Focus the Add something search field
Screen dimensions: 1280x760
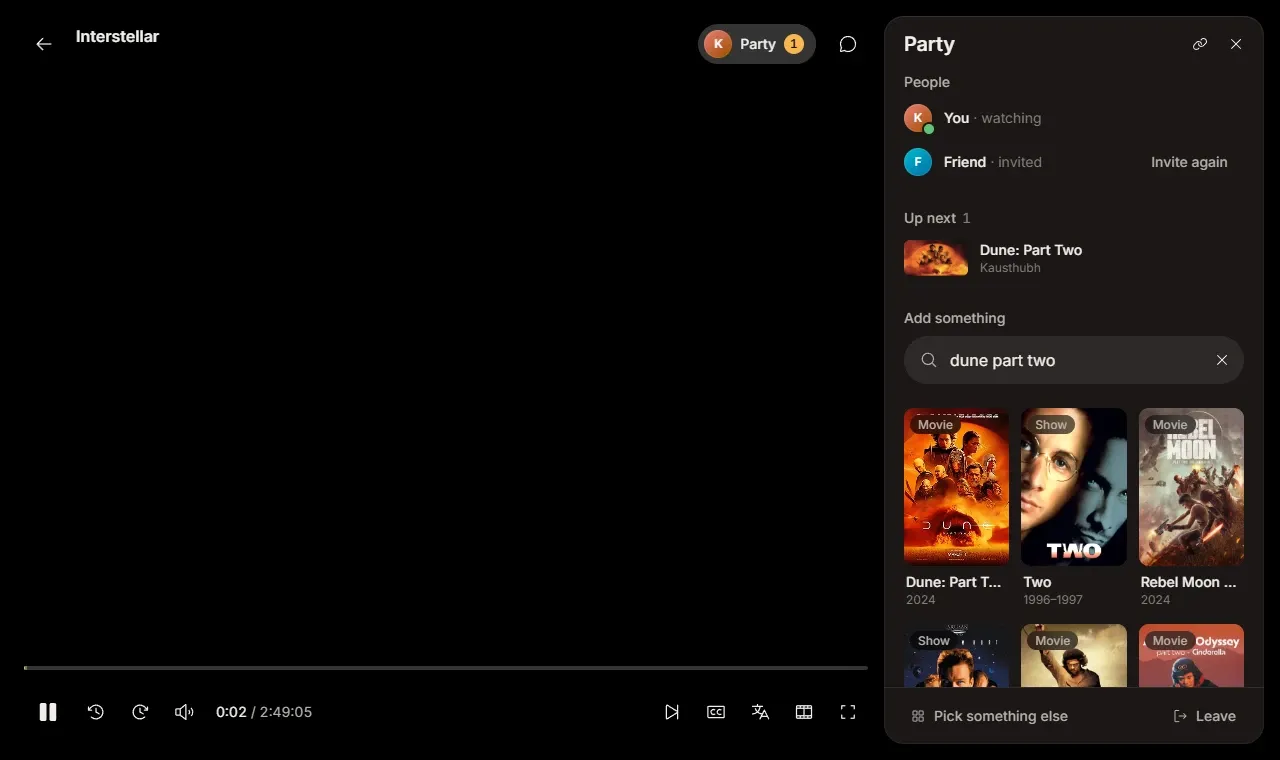(1074, 360)
